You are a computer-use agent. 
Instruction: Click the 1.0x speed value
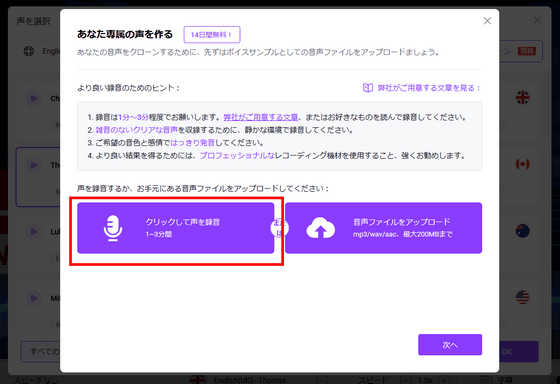425,380
